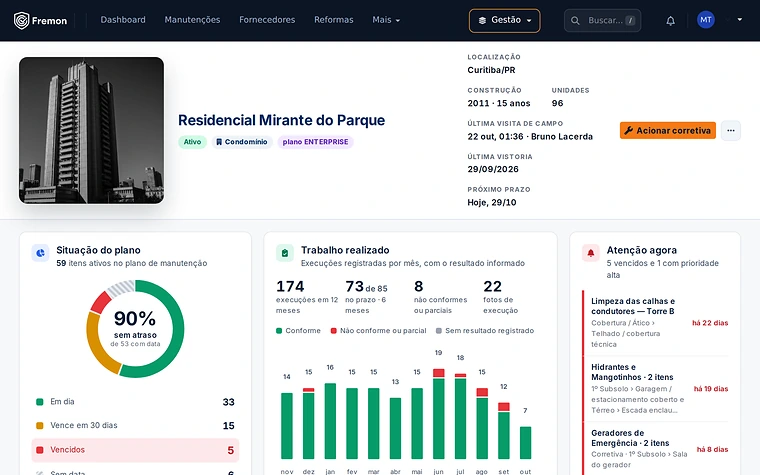
Task: Toggle Não conforme ou parcial legend
Action: 378,331
